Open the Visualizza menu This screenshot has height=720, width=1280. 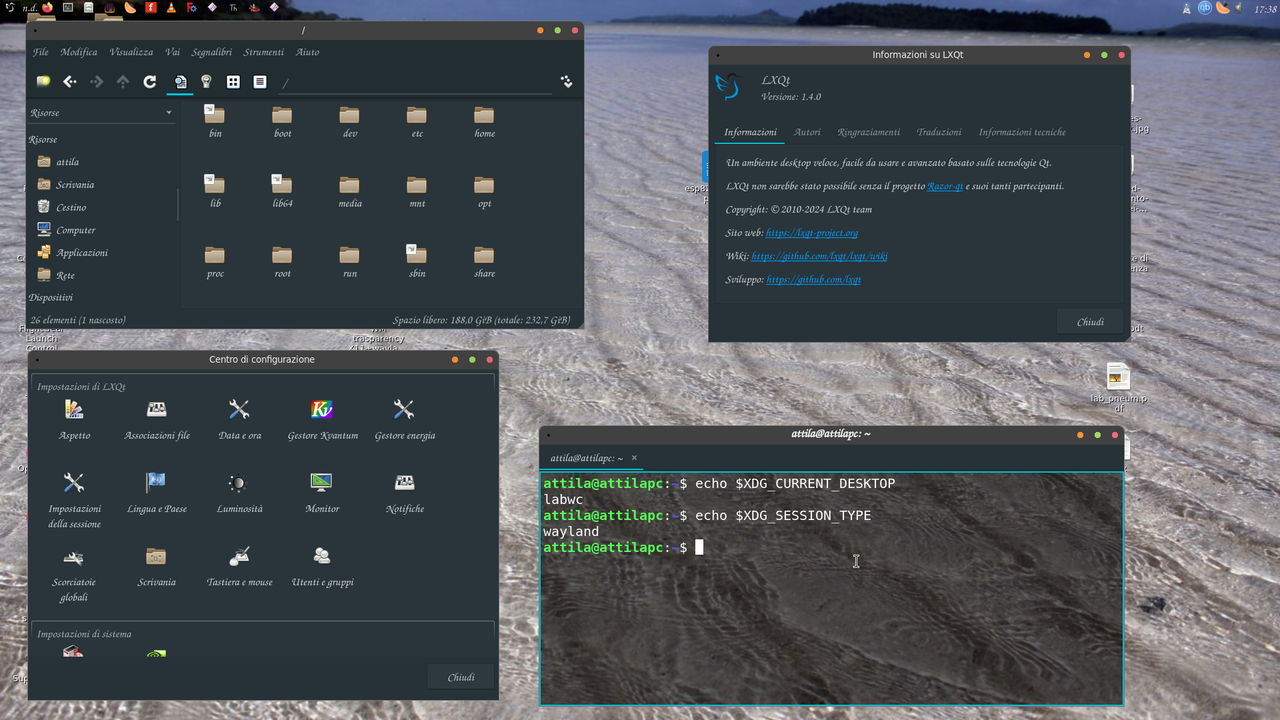tap(131, 52)
